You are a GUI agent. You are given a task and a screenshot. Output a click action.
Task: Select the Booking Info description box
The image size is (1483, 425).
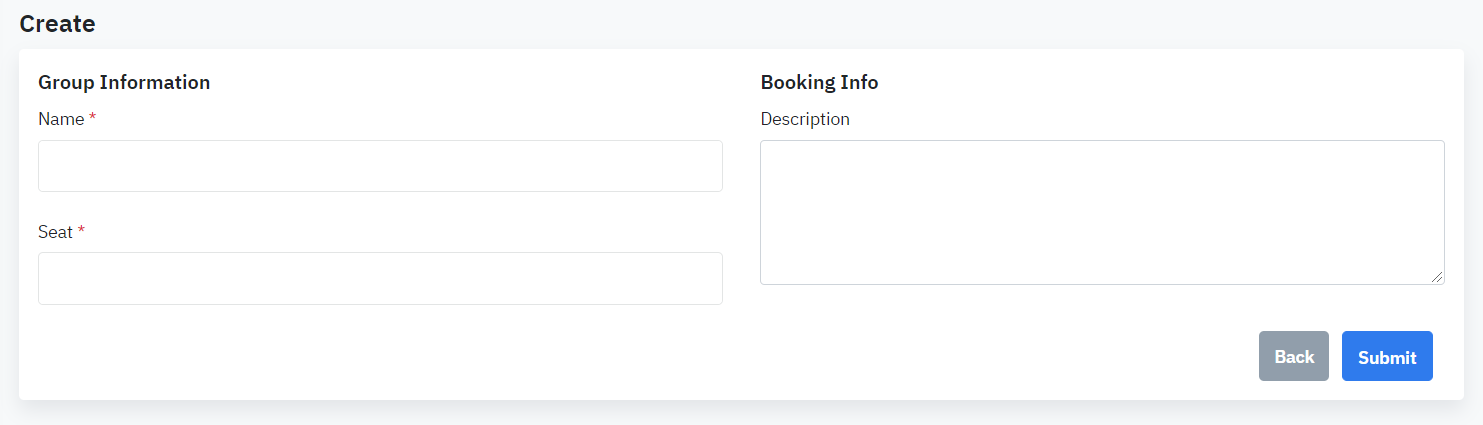[1102, 212]
